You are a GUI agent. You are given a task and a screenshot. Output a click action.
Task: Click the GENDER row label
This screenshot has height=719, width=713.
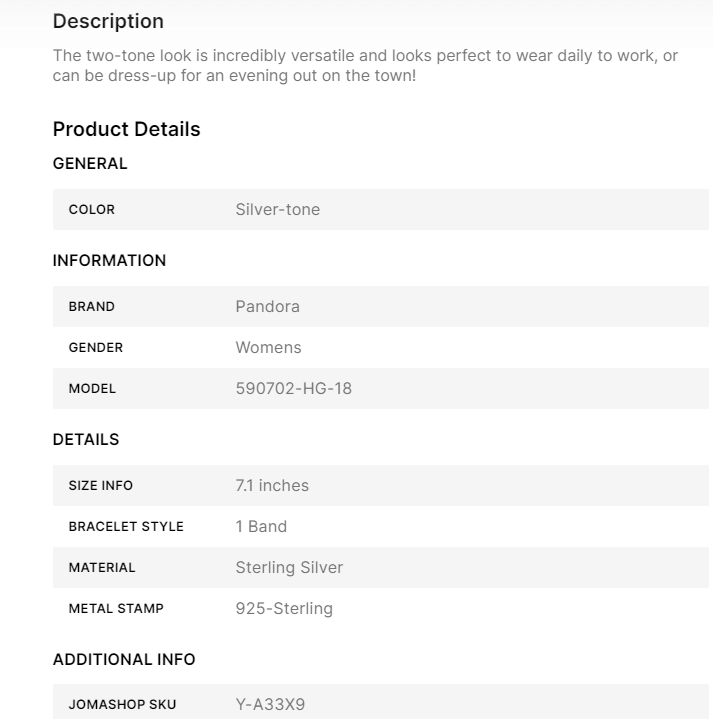[95, 348]
